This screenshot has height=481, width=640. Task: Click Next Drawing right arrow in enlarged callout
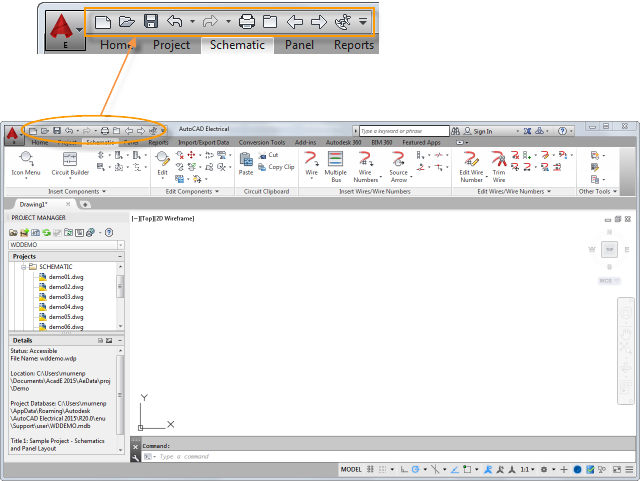click(319, 22)
